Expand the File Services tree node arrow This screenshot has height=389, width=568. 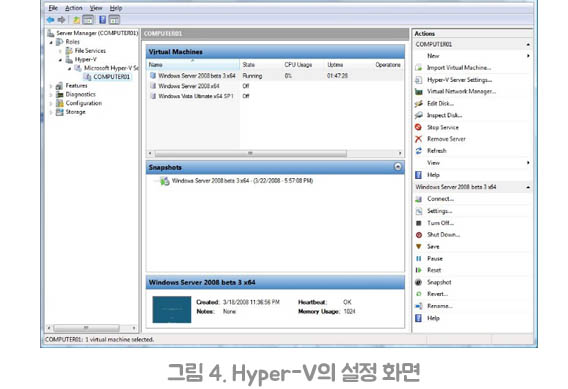[60, 51]
